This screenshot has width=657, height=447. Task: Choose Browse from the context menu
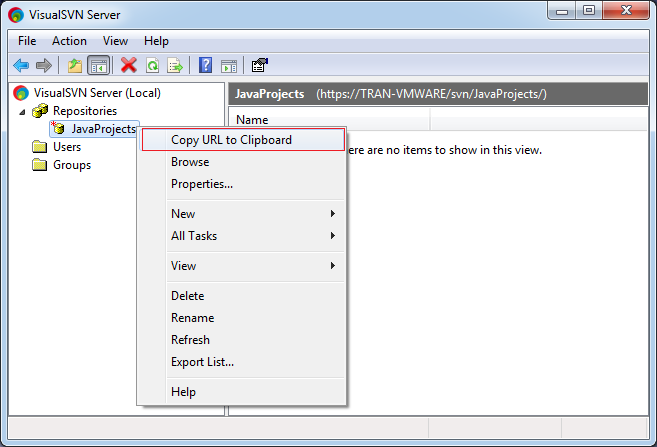click(243, 162)
